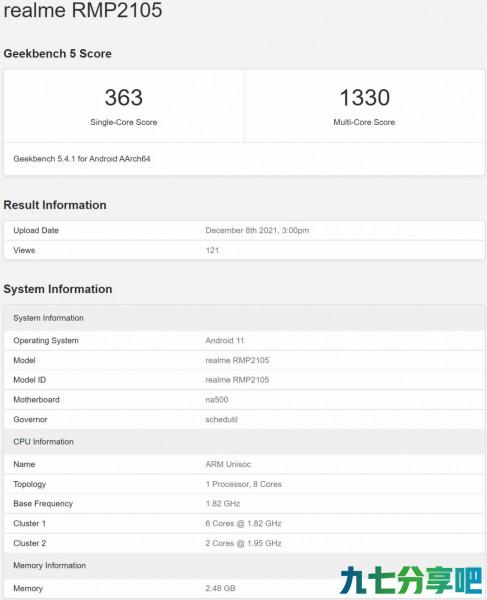Click the Chinese watermark logo

coord(411,580)
